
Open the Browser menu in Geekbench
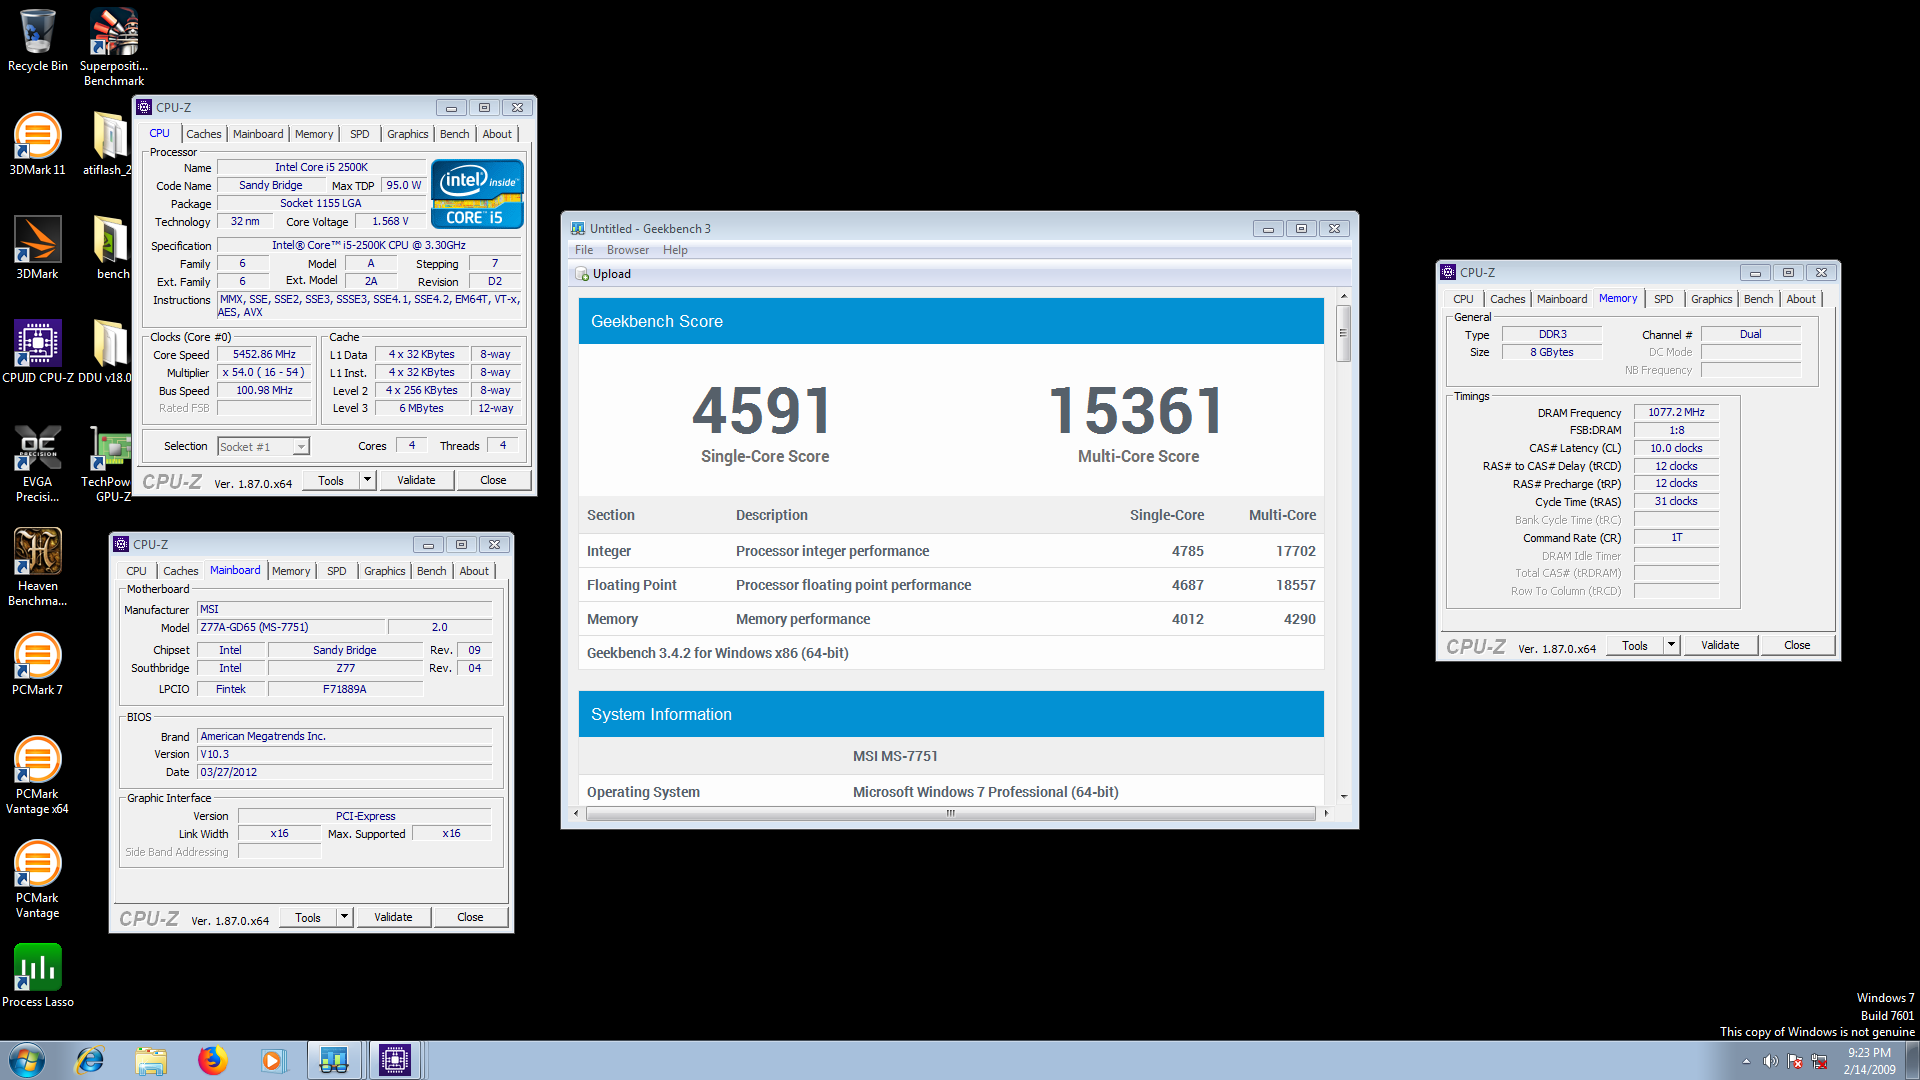[628, 250]
